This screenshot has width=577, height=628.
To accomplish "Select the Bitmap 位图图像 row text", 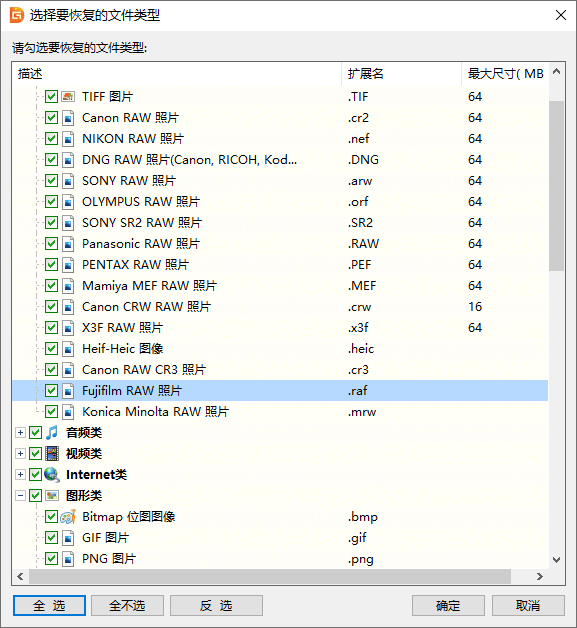I will point(129,517).
